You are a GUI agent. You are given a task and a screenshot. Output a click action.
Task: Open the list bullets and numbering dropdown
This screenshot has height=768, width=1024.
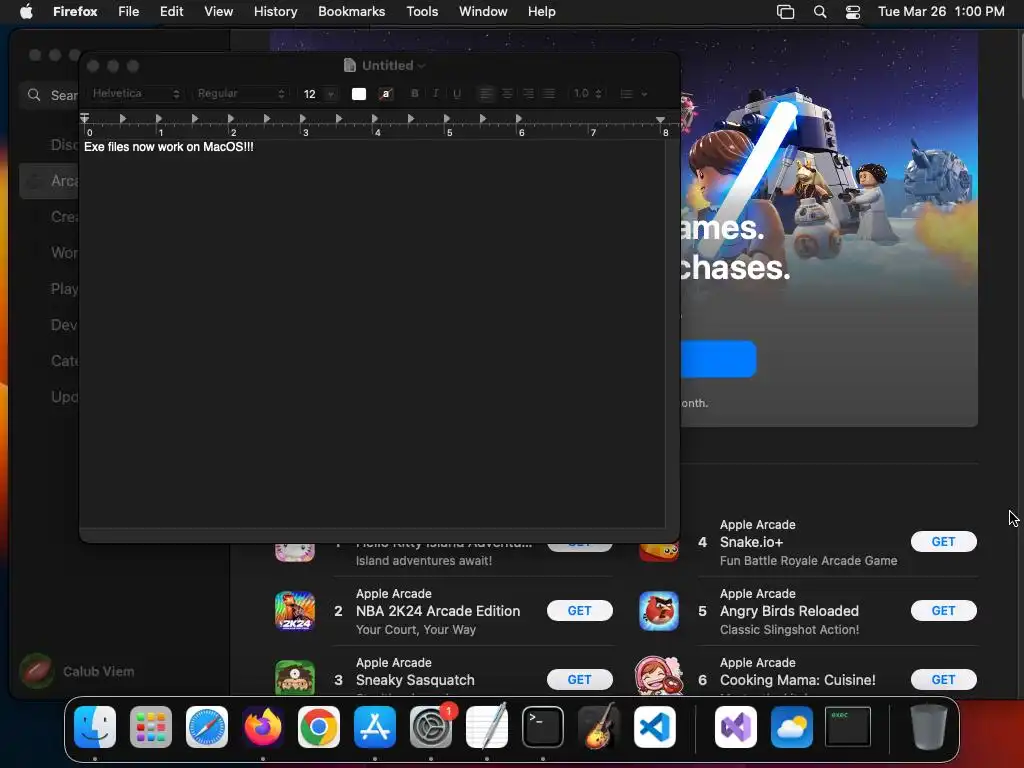point(633,94)
